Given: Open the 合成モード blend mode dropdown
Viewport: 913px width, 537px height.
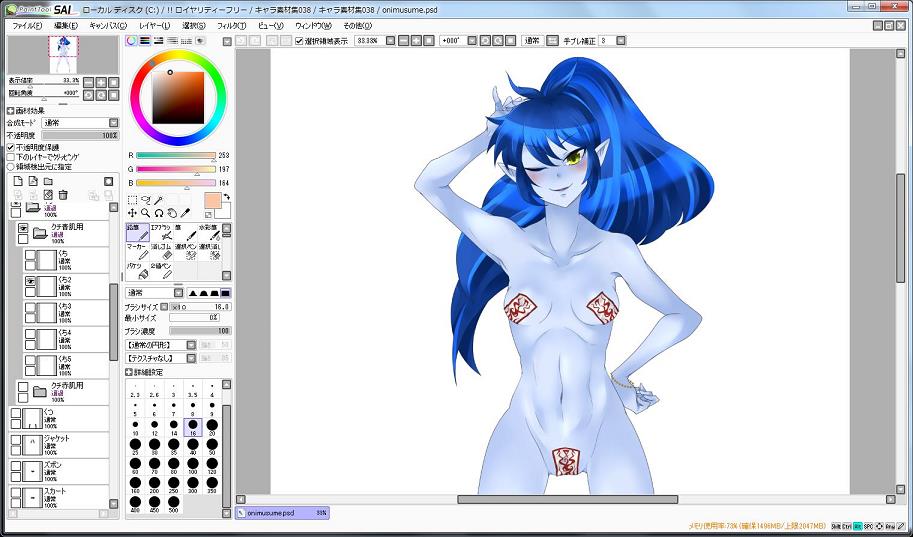Looking at the screenshot, I should click(x=78, y=123).
